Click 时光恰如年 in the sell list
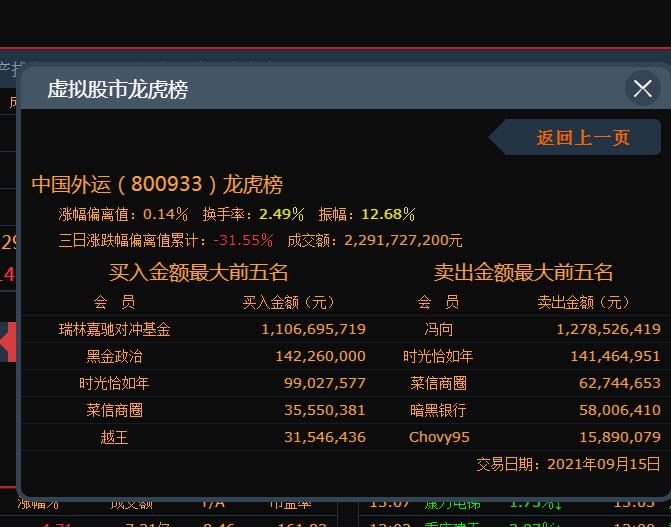 pyautogui.click(x=438, y=356)
